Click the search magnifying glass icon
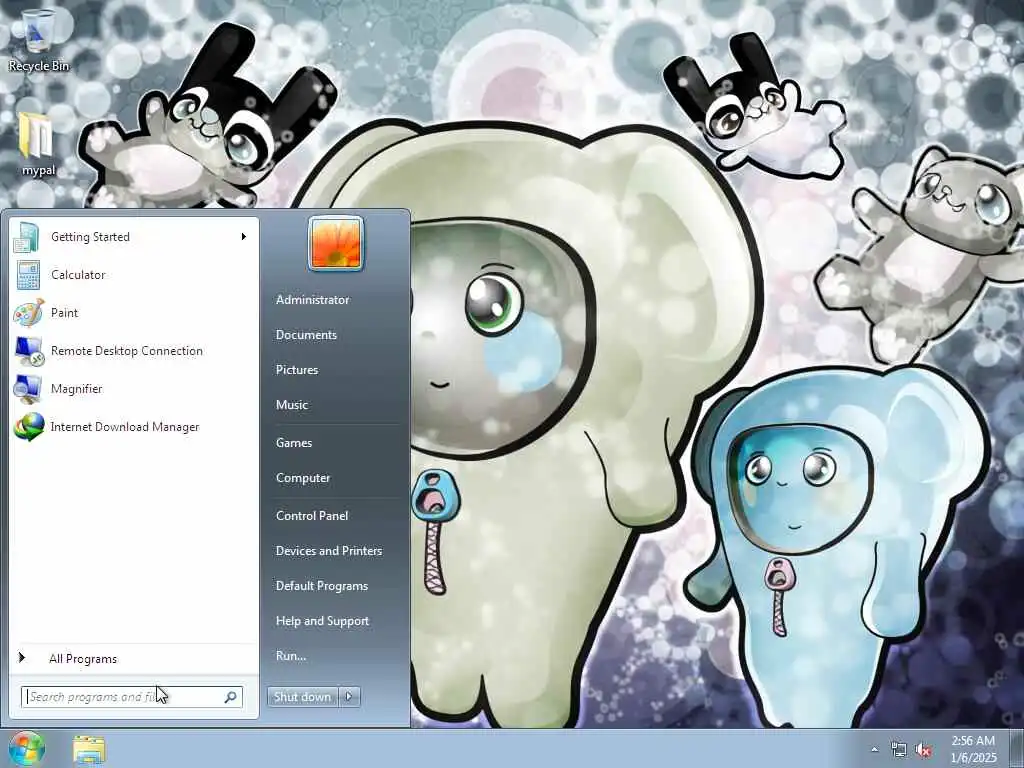 tap(230, 697)
